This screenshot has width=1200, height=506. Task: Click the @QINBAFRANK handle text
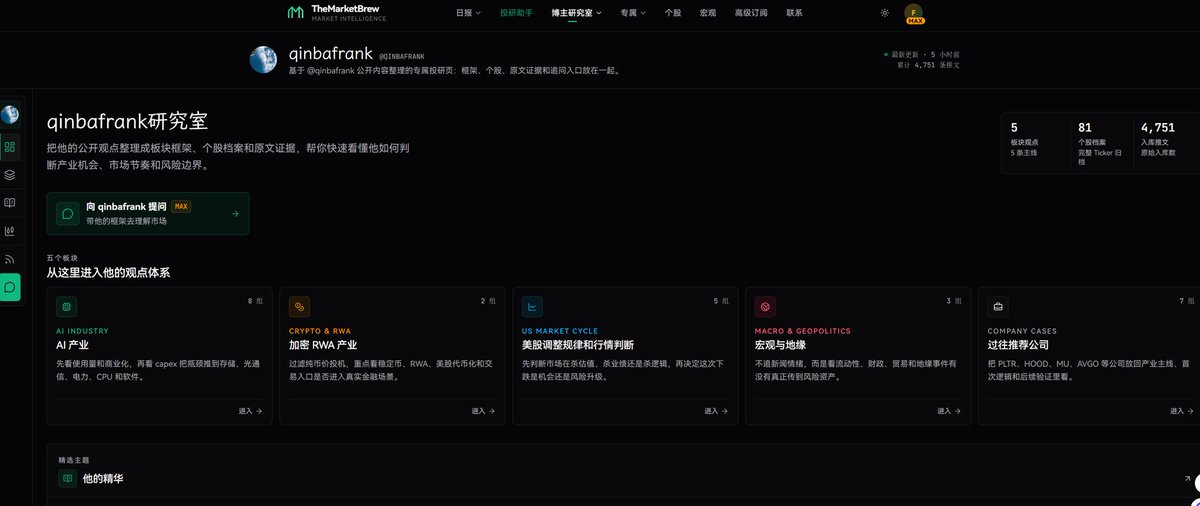[x=402, y=56]
